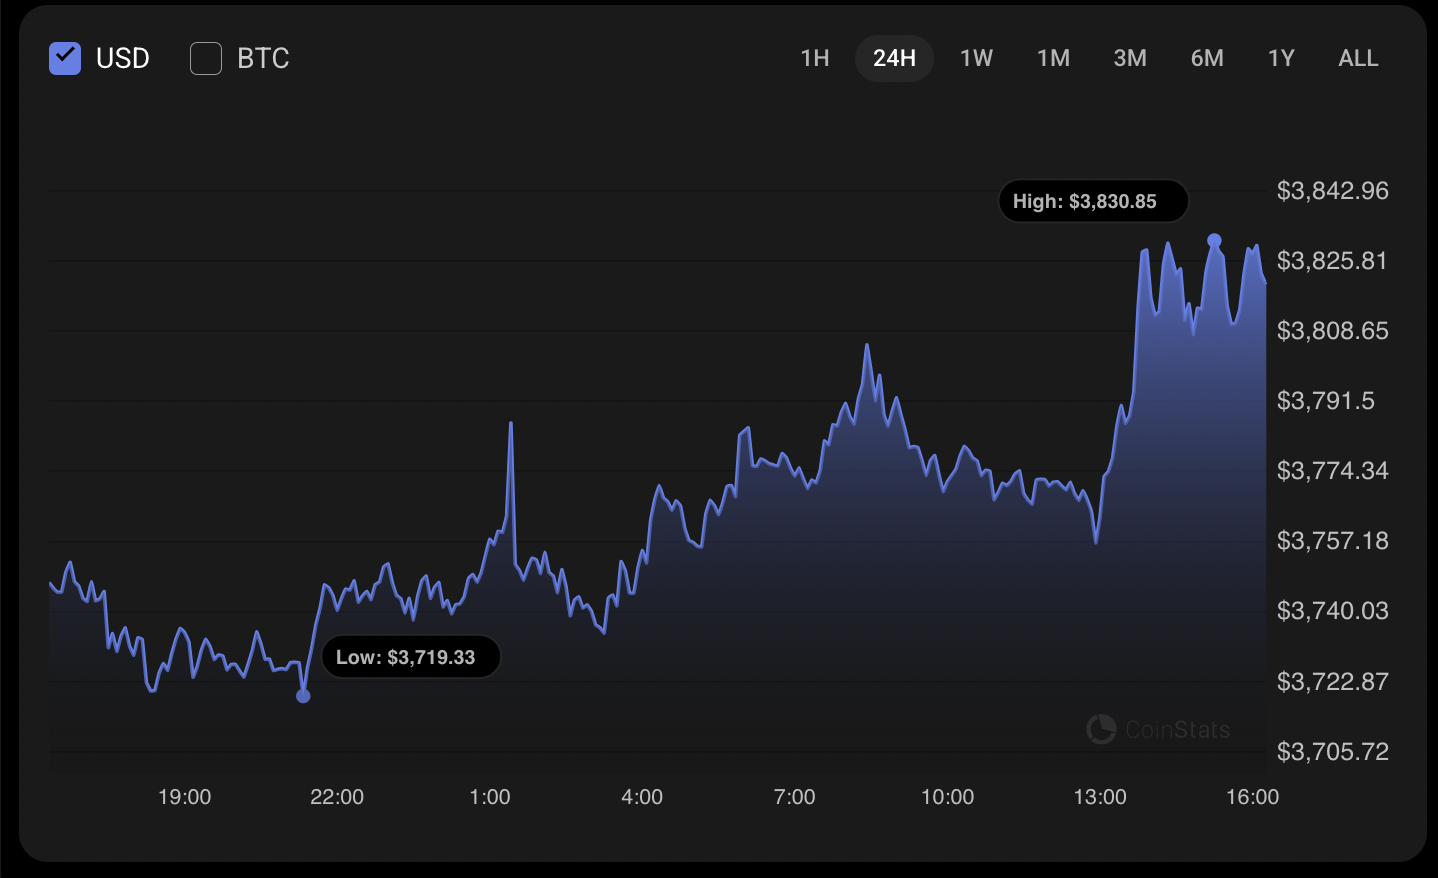Image resolution: width=1438 pixels, height=878 pixels.
Task: Open the 1W weekly chart view
Action: [x=976, y=58]
